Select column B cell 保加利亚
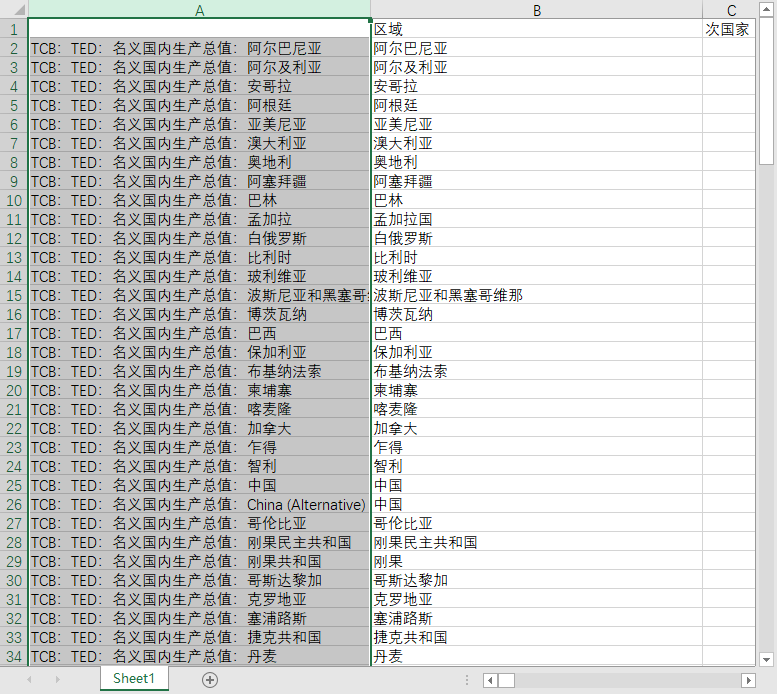 tap(537, 352)
